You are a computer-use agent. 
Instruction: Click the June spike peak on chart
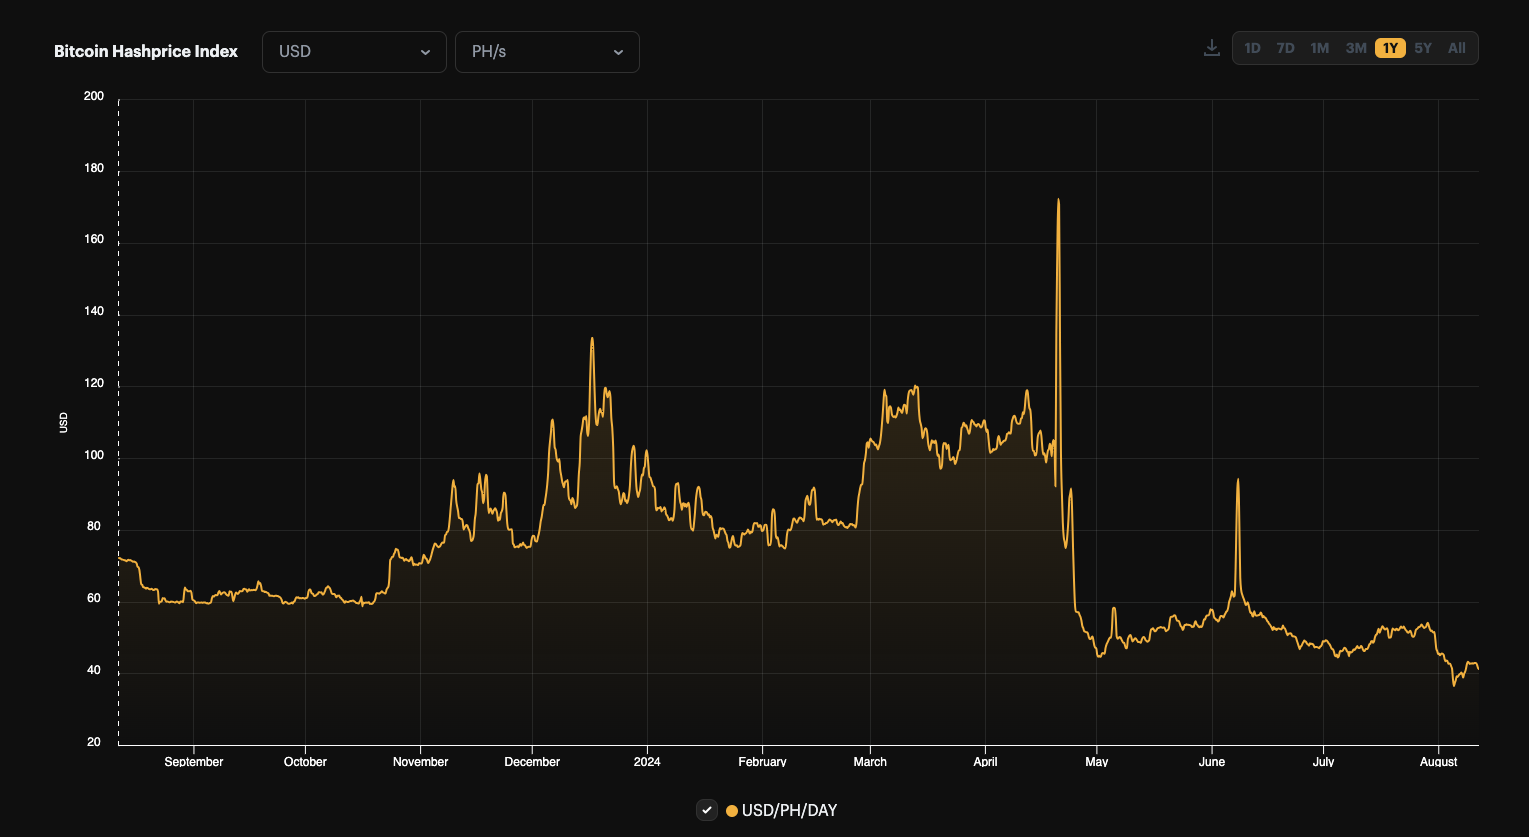tap(1238, 480)
